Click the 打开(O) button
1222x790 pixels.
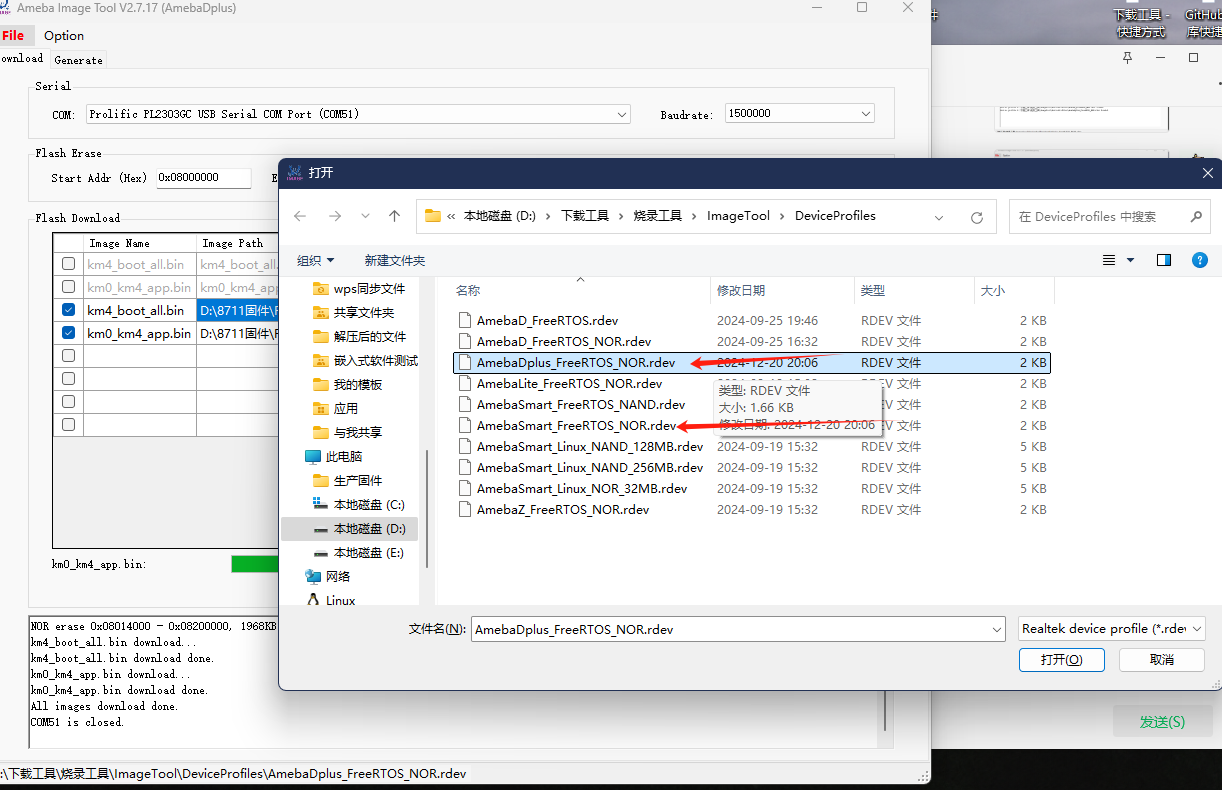click(1061, 659)
